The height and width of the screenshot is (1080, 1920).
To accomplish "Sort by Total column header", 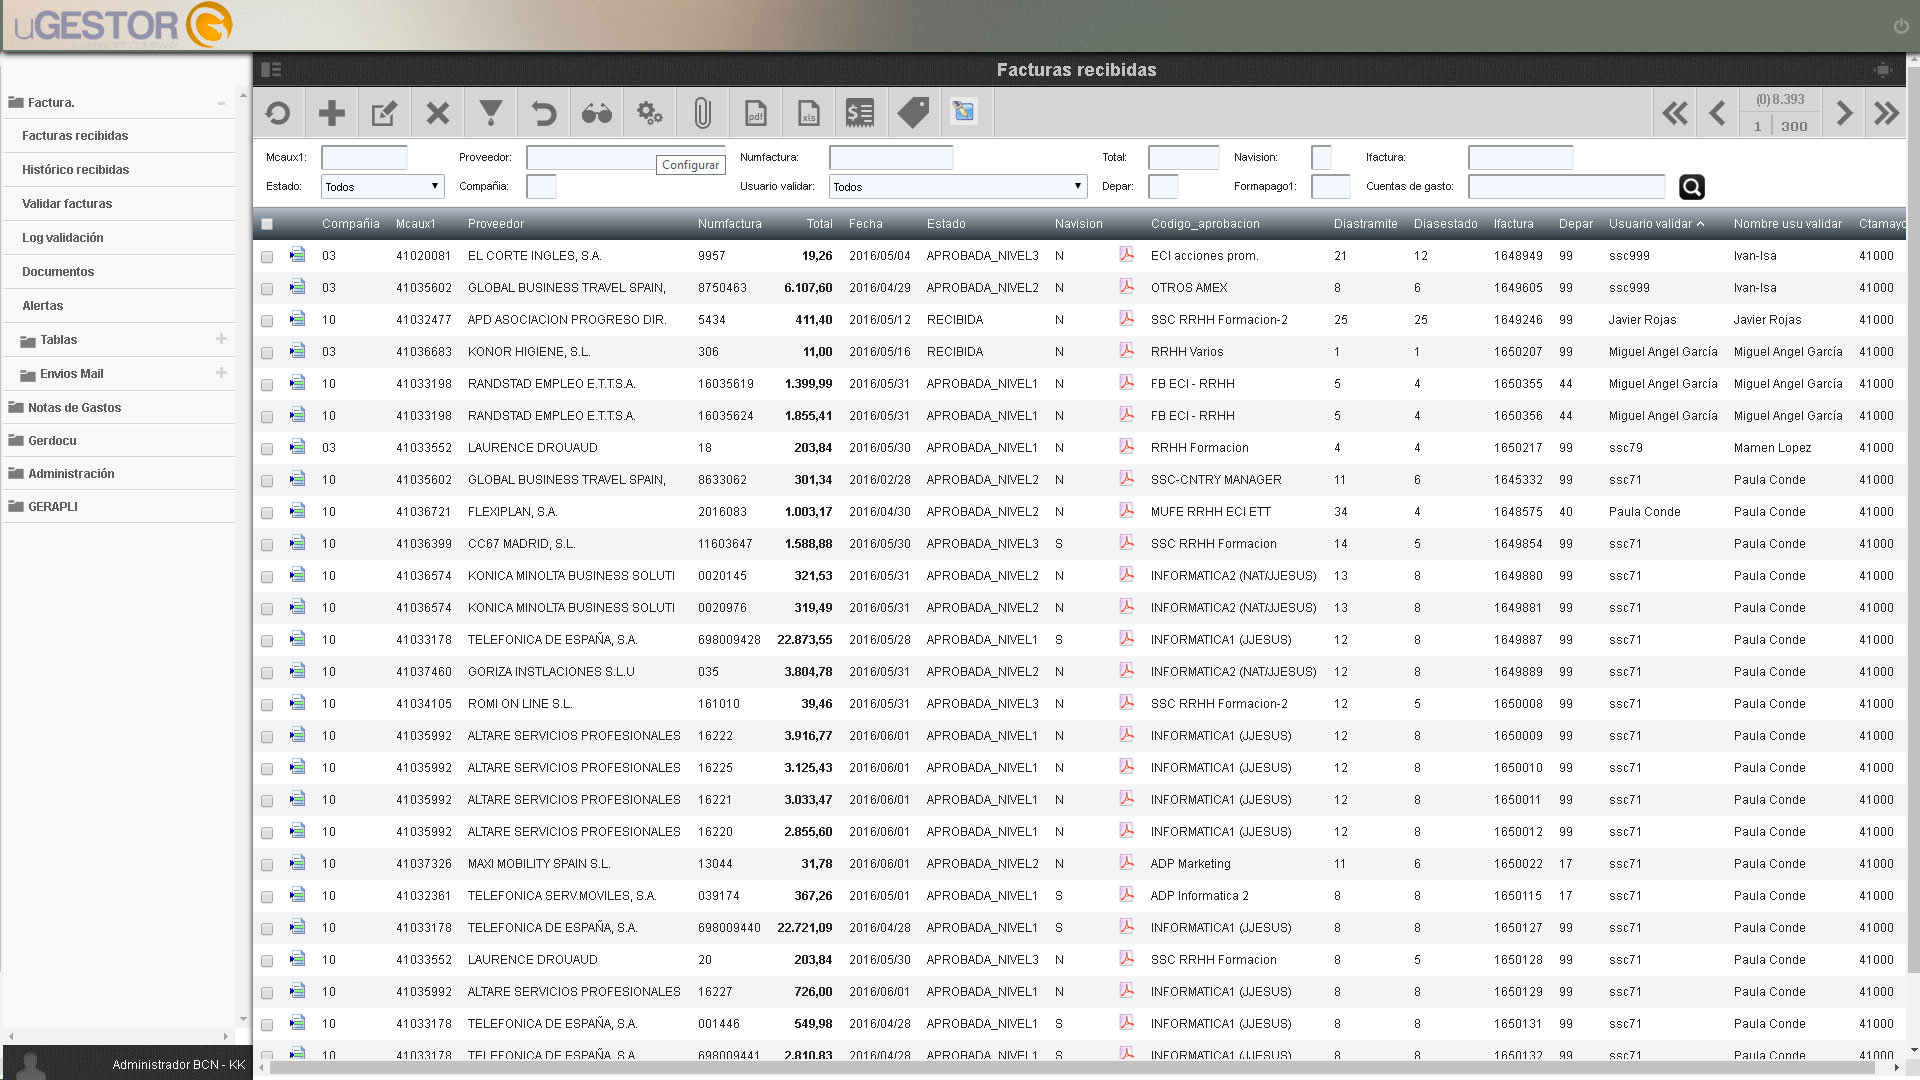I will pos(820,224).
